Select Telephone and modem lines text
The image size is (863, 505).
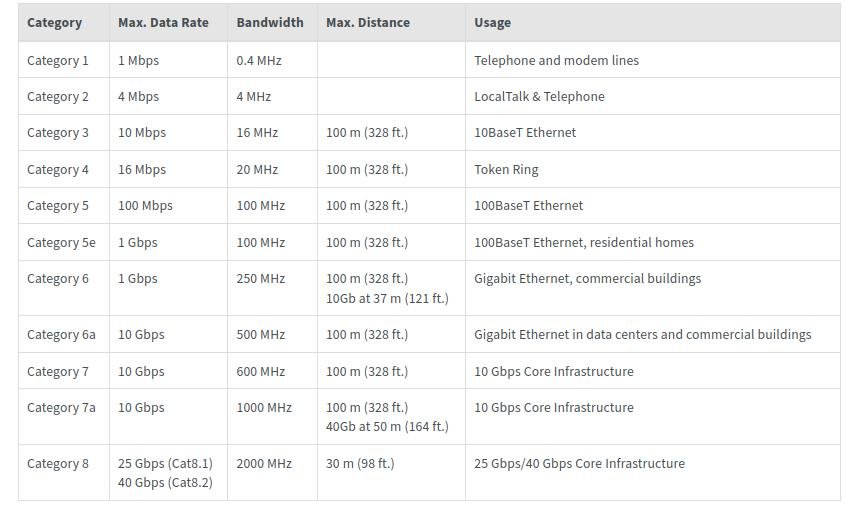click(556, 61)
